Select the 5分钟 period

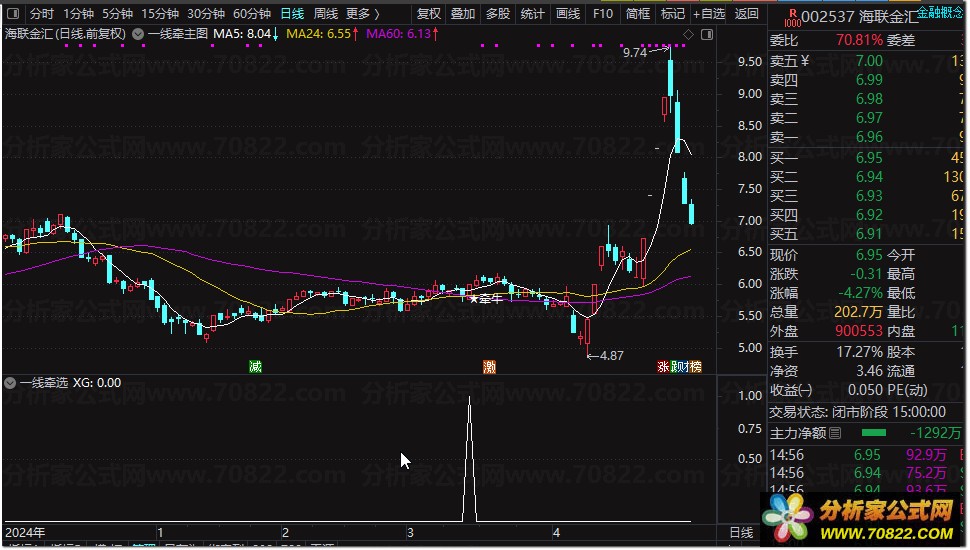(118, 14)
